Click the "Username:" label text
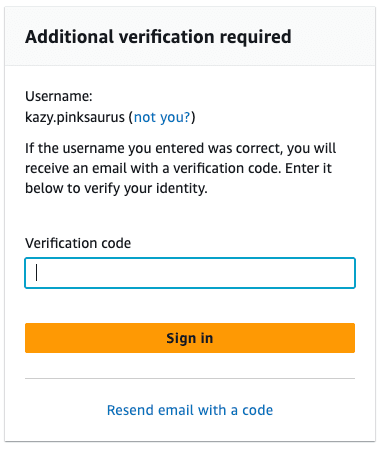 click(x=59, y=96)
